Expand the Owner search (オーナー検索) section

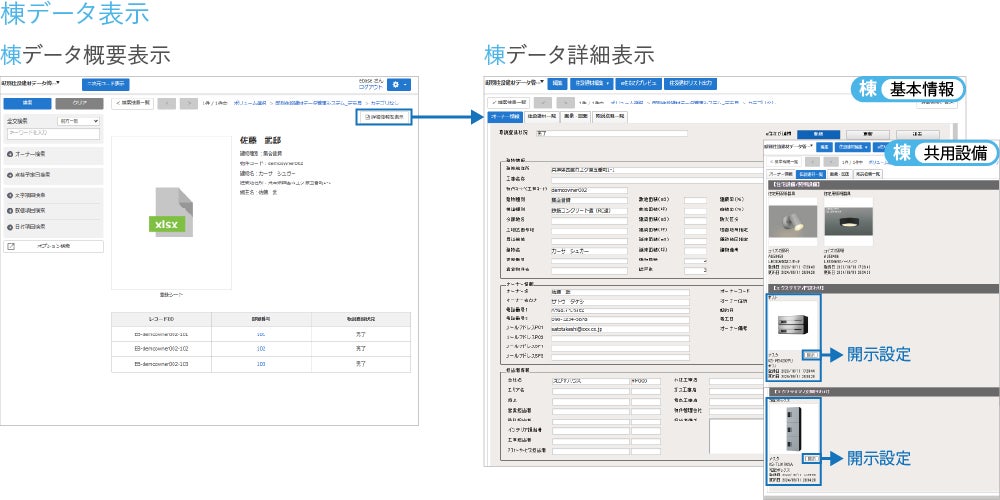coord(54,155)
